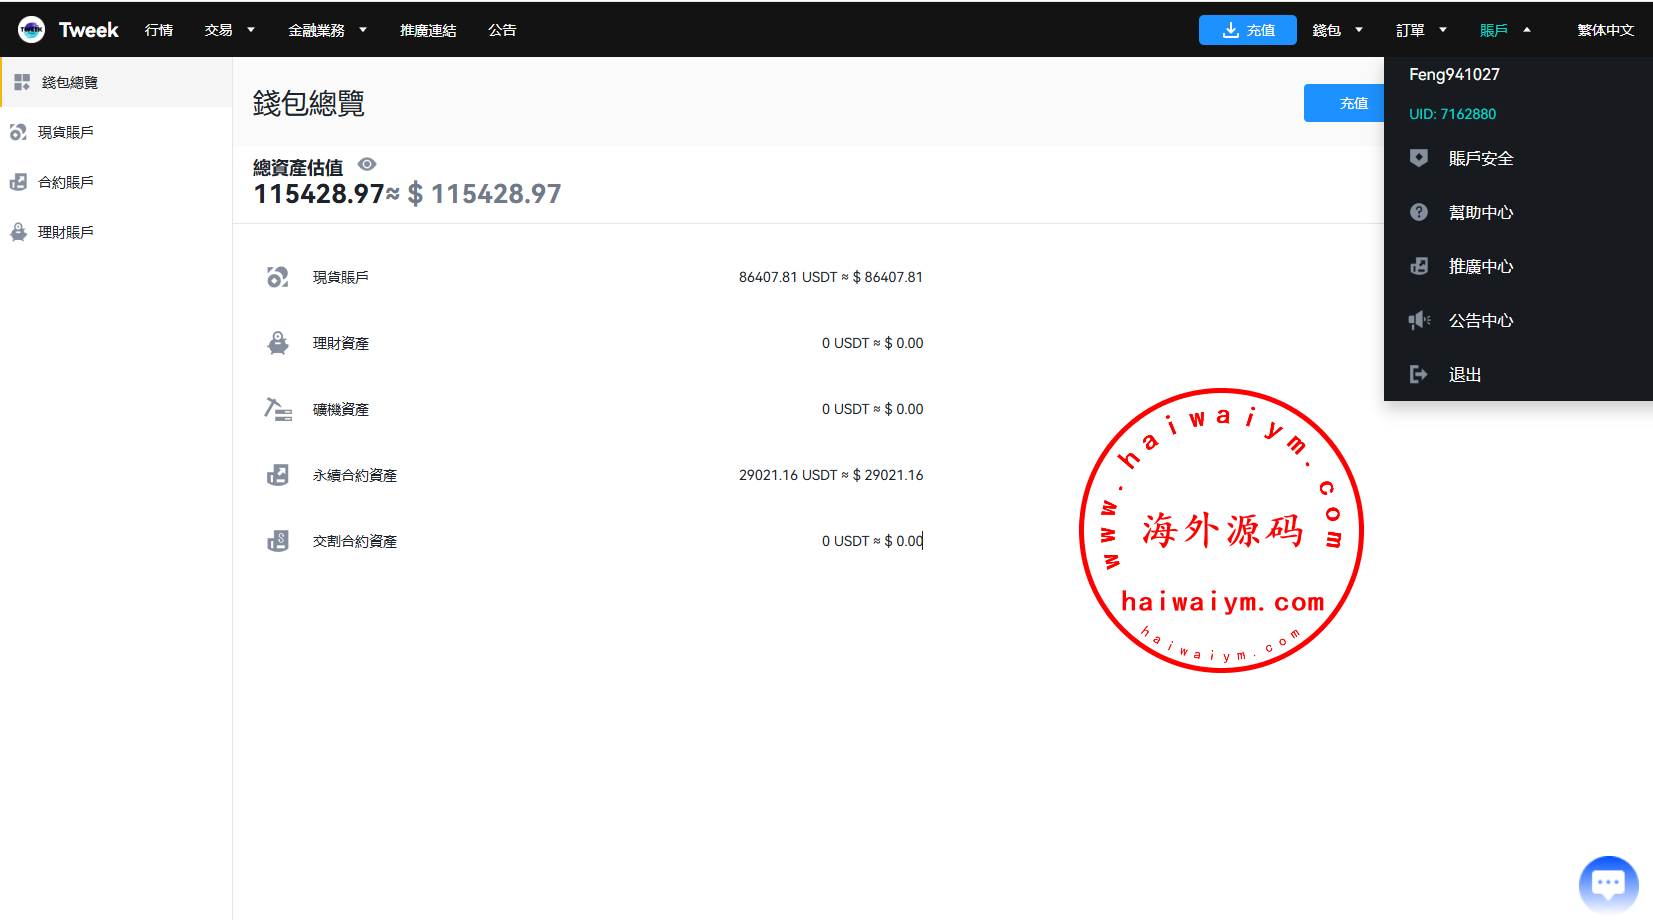Switch language via 繁体中文
1653x920 pixels.
click(x=1605, y=30)
